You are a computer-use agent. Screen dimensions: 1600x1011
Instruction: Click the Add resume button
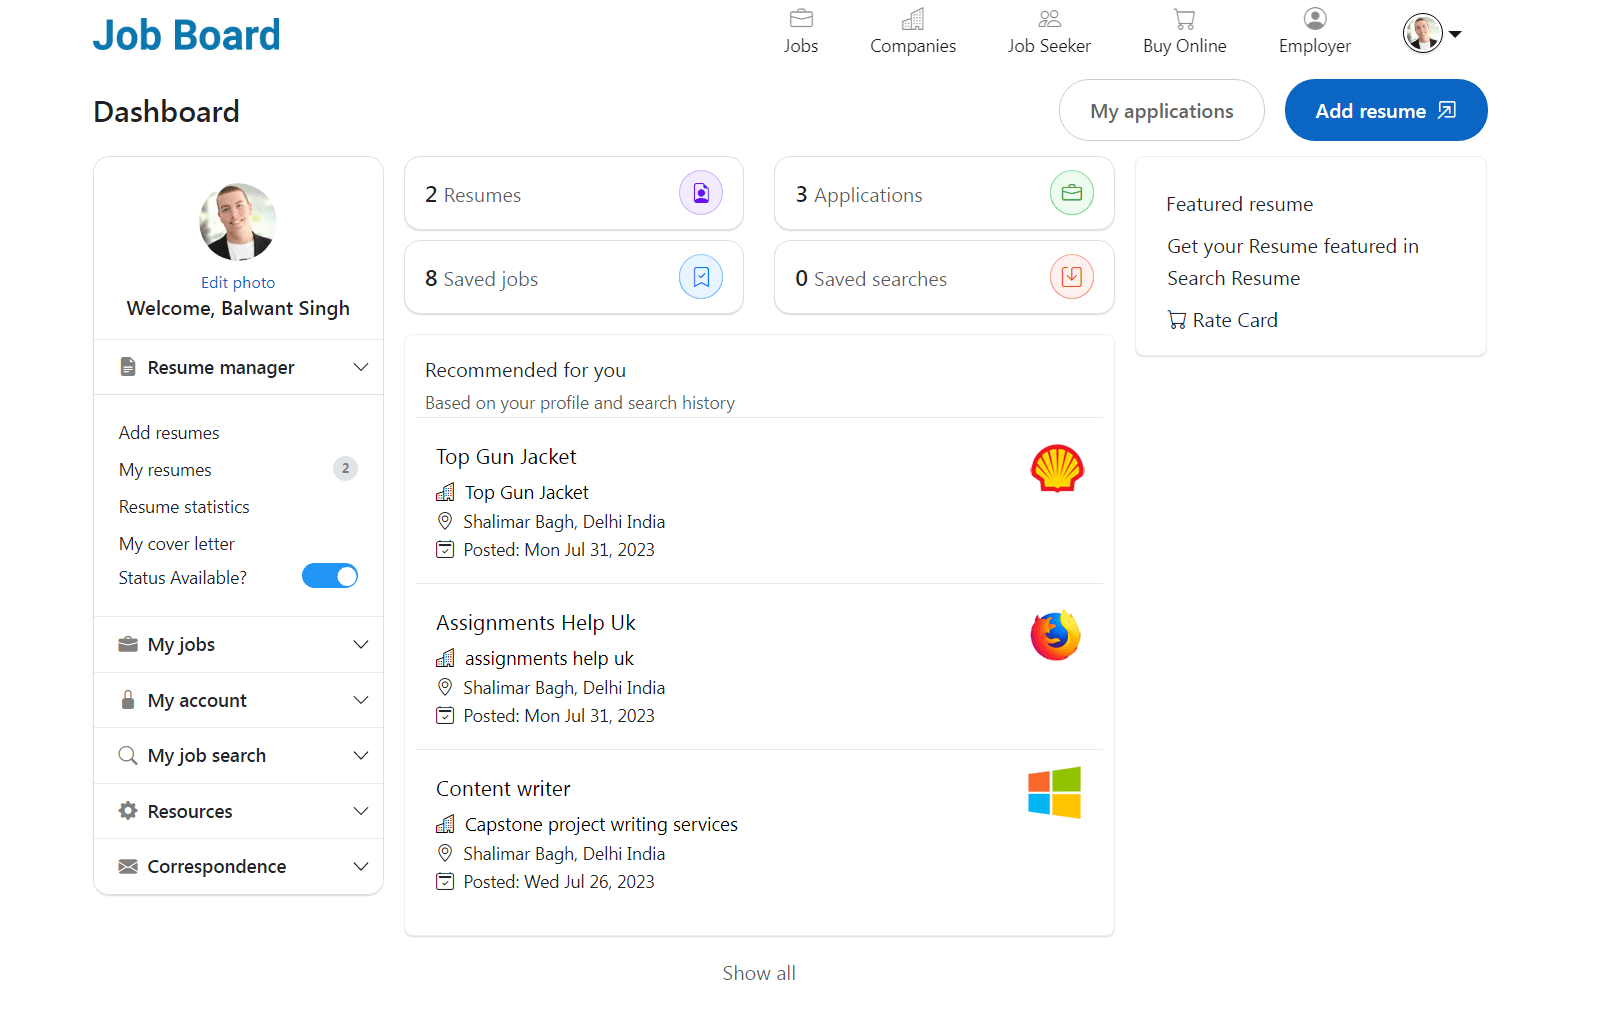[x=1385, y=110]
